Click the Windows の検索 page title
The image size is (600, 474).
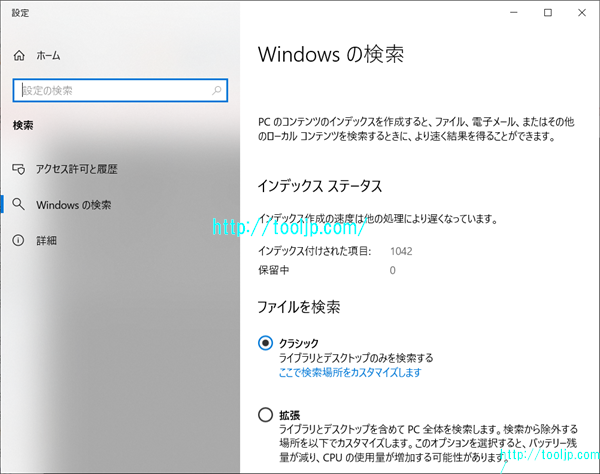(331, 54)
